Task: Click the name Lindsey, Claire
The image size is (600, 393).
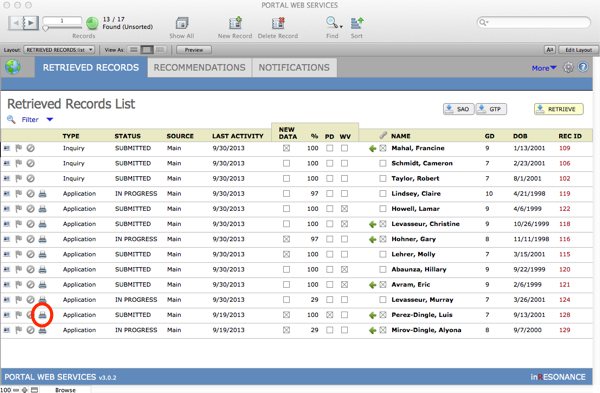Action: pyautogui.click(x=416, y=194)
